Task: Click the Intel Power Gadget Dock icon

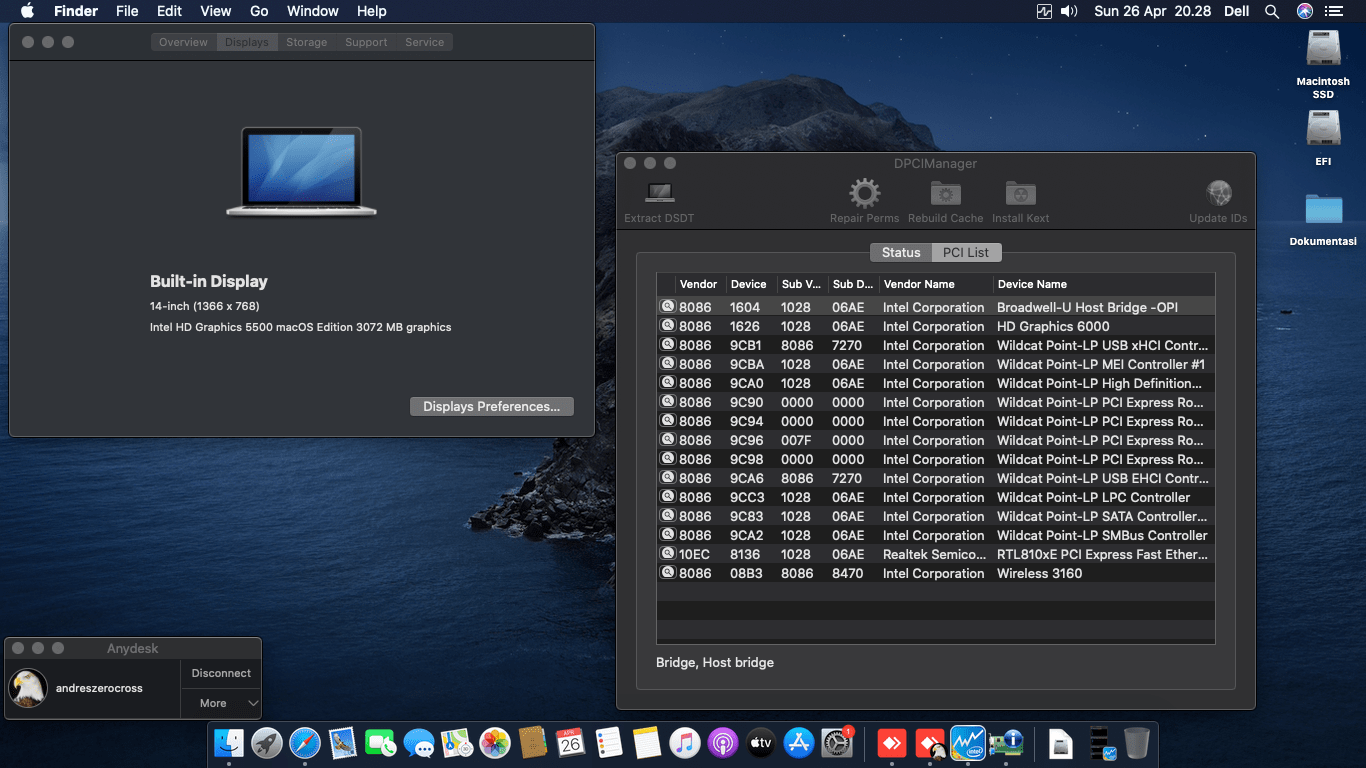Action: (x=968, y=743)
